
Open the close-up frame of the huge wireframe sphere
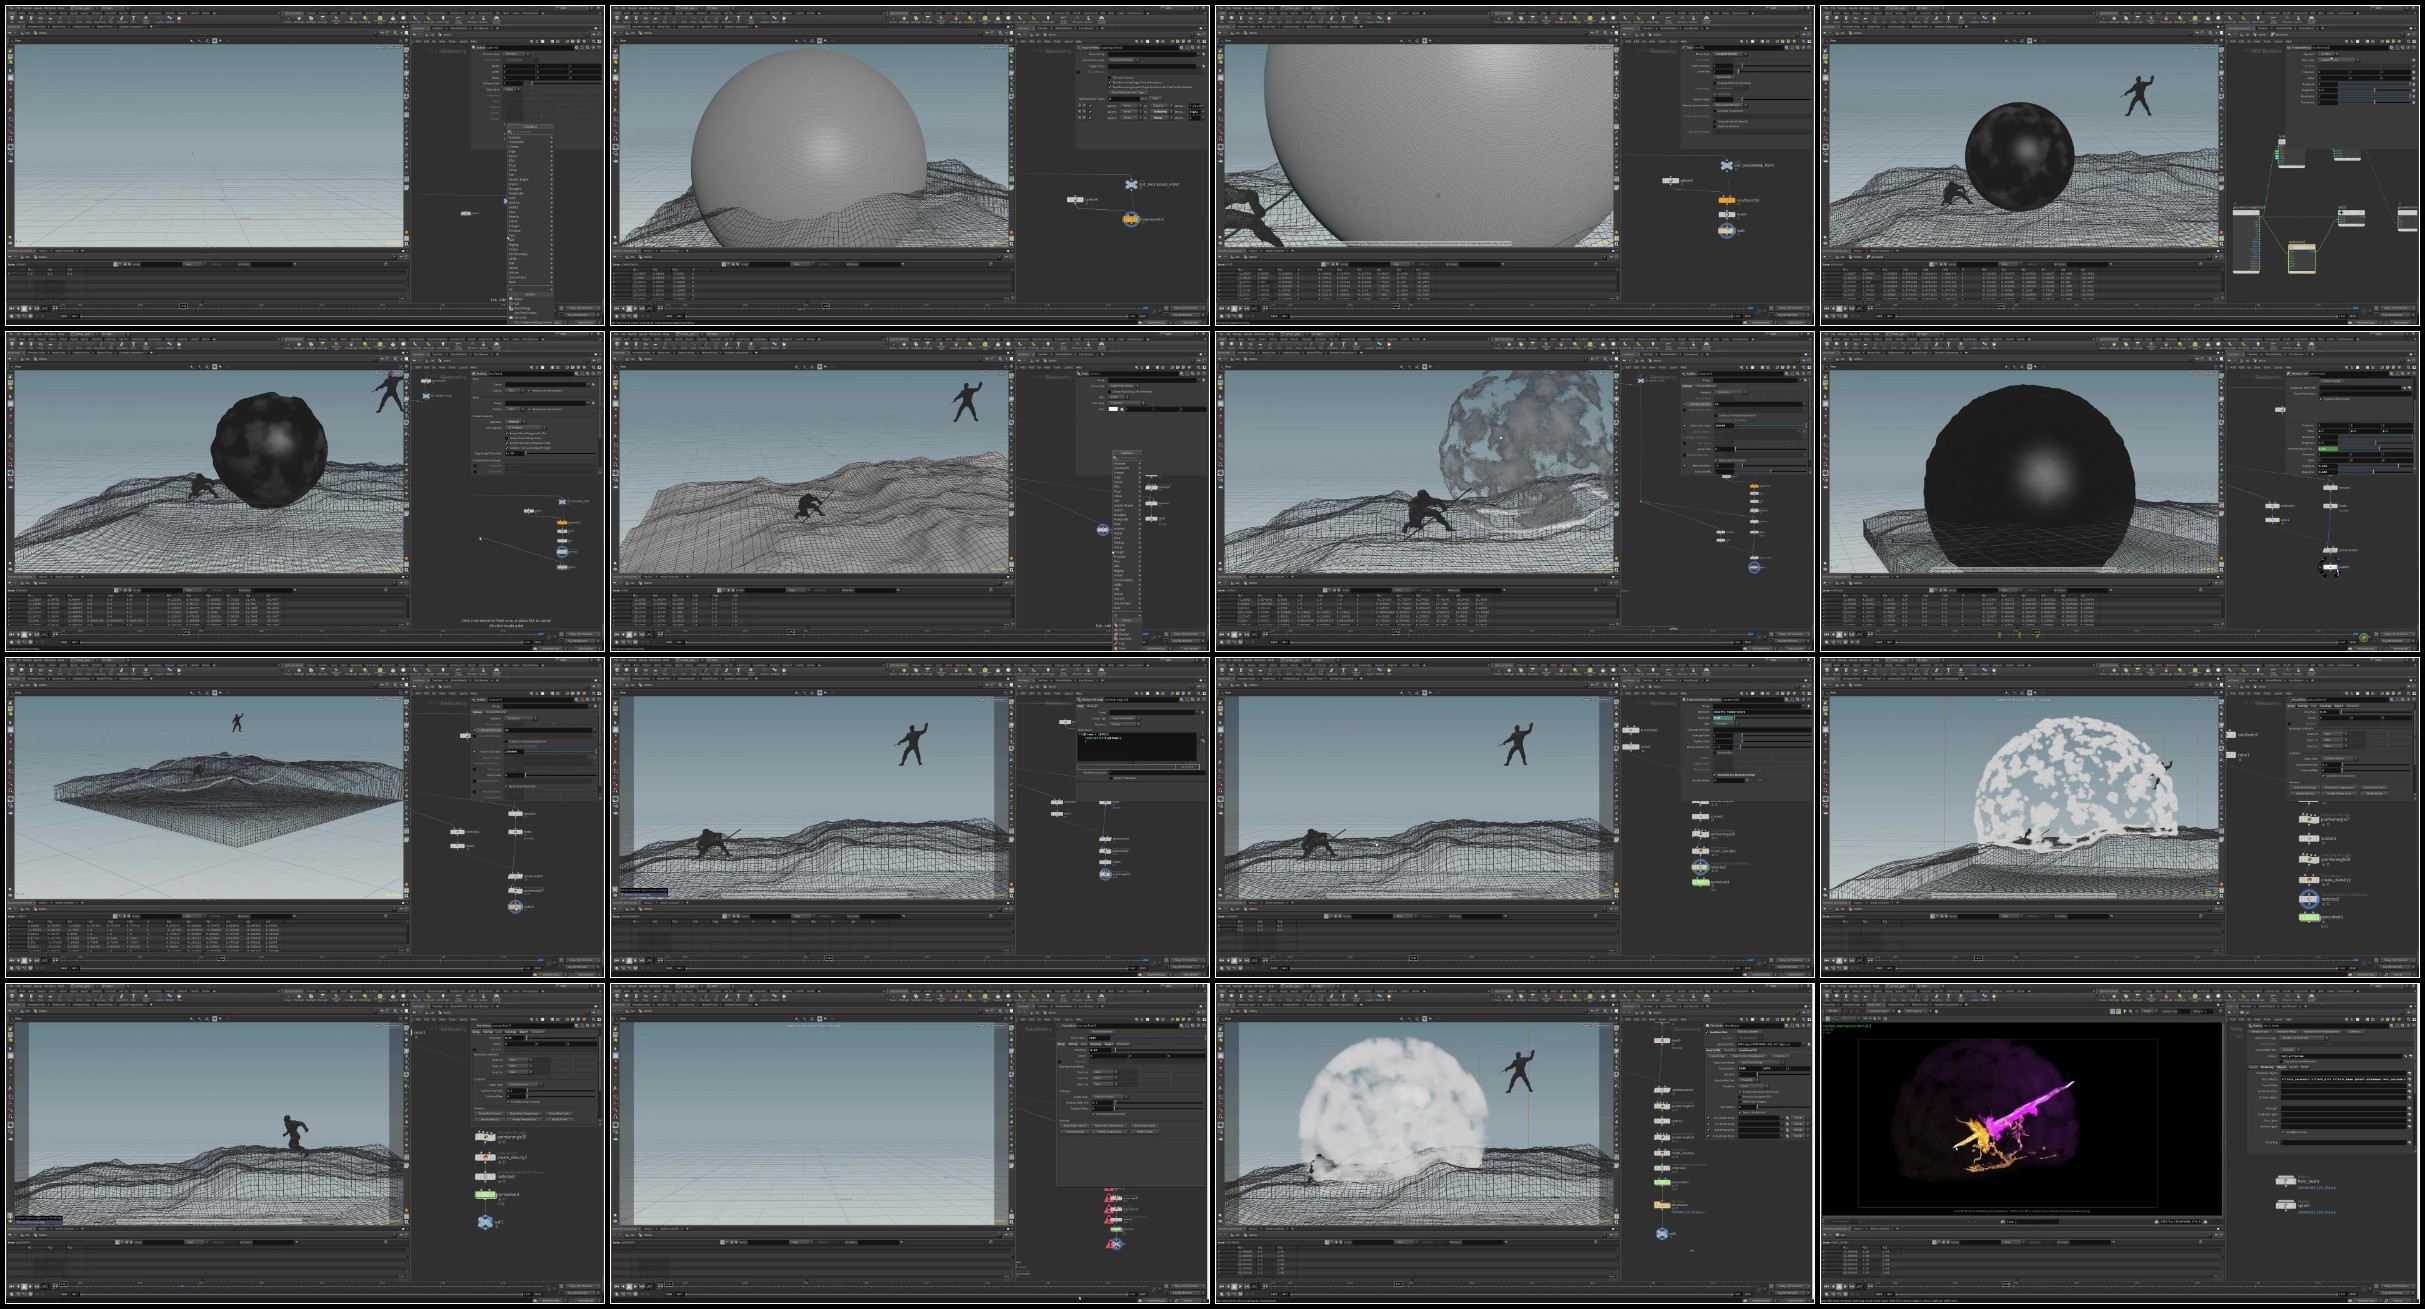1515,165
